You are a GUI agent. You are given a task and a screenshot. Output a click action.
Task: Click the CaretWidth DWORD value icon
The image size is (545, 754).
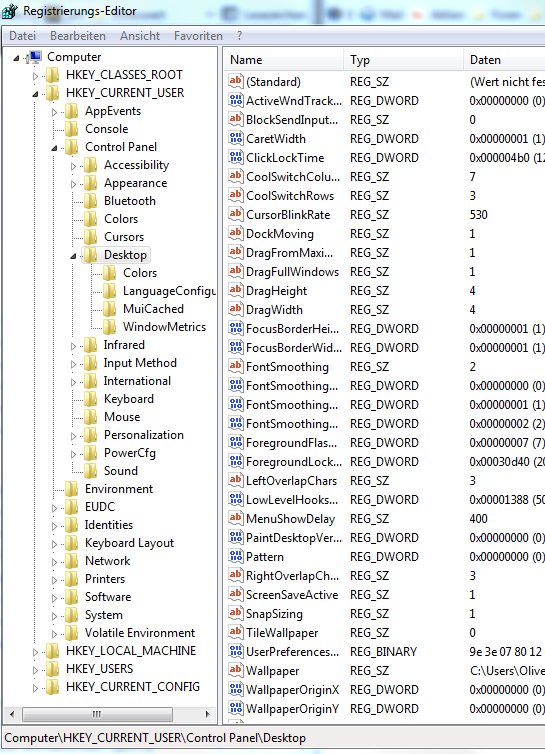[x=235, y=138]
